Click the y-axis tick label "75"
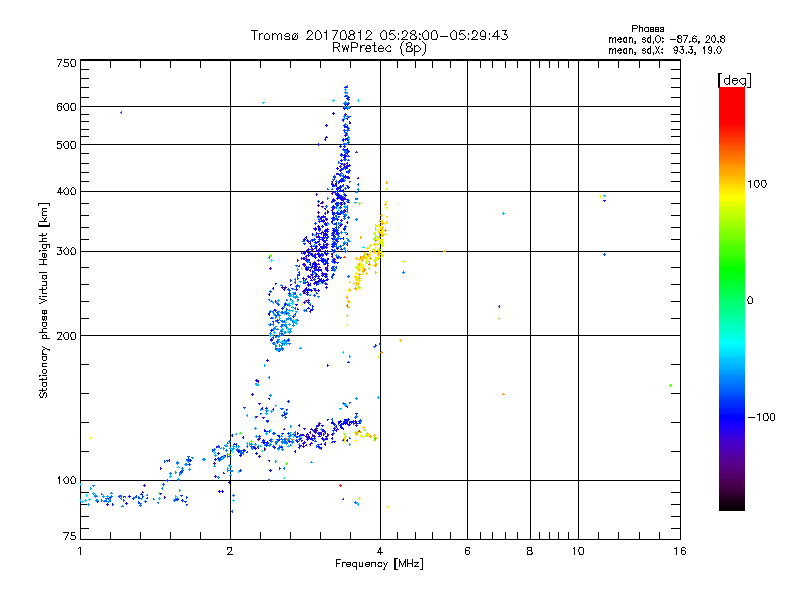The height and width of the screenshot is (600, 800). (x=70, y=536)
